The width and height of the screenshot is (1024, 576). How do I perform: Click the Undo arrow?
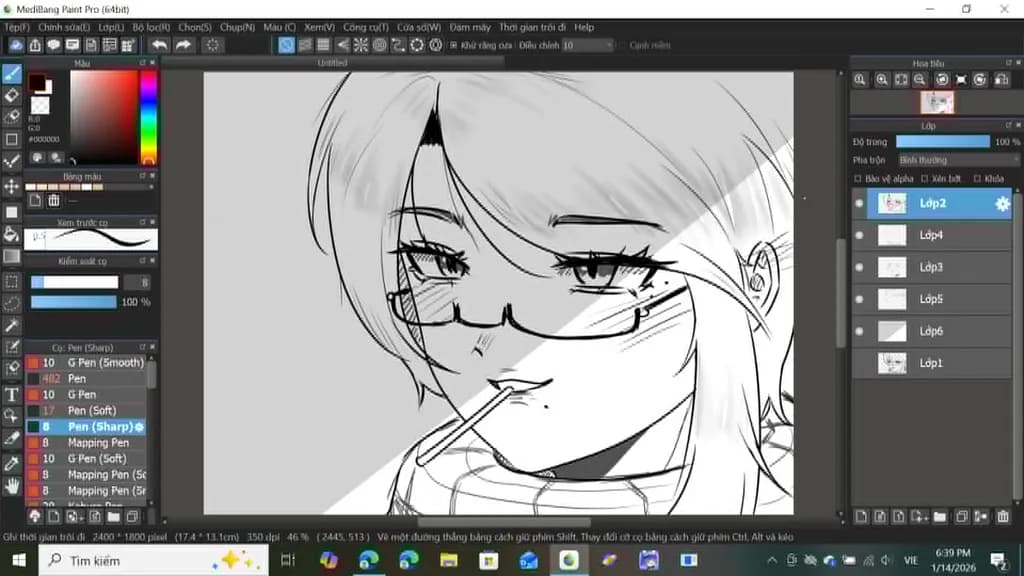(x=159, y=45)
